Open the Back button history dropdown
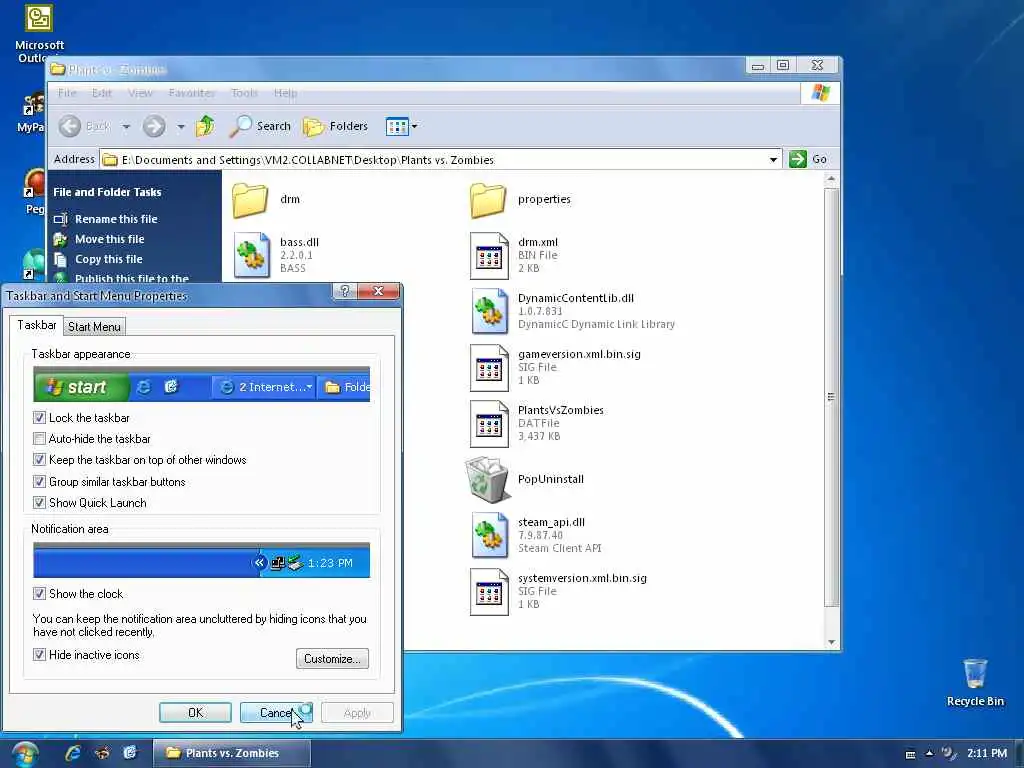1024x768 pixels. [x=126, y=126]
